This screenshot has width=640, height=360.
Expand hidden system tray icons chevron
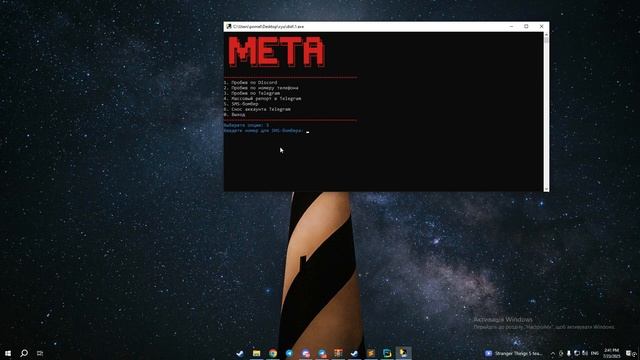pos(553,353)
